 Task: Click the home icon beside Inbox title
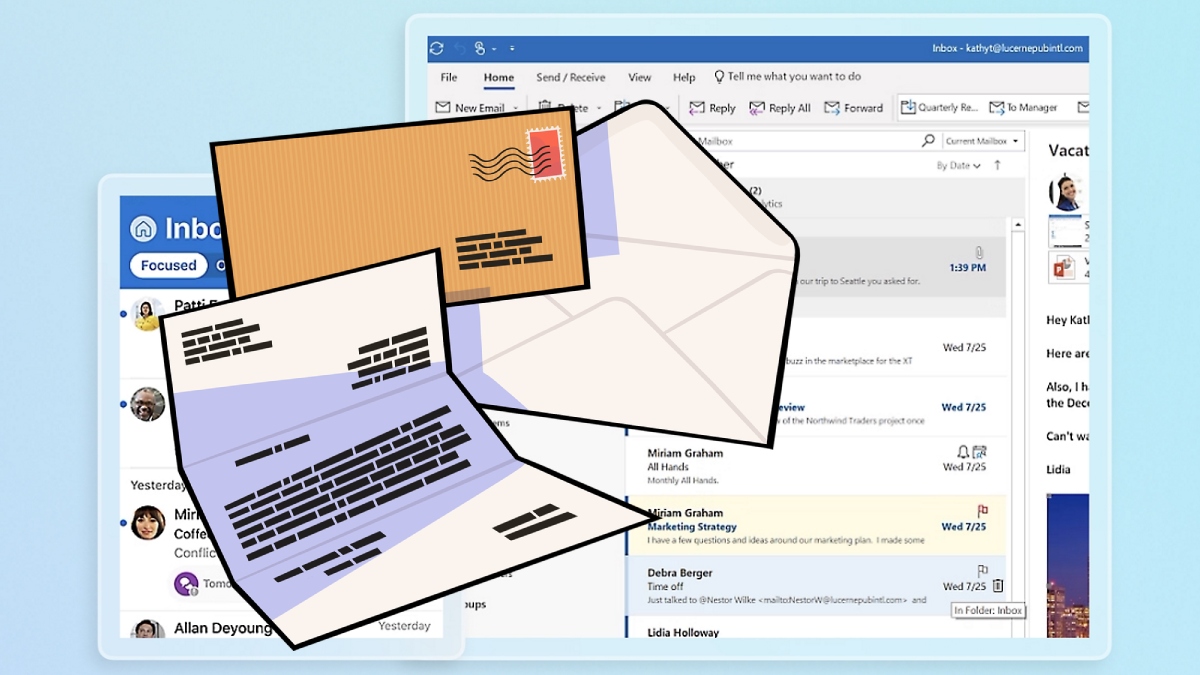click(144, 228)
